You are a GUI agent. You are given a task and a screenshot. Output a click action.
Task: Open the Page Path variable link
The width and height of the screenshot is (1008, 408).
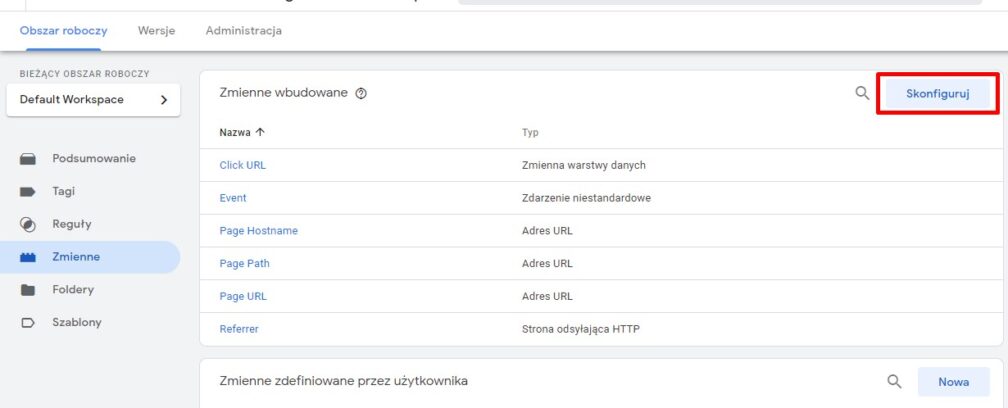coord(244,263)
